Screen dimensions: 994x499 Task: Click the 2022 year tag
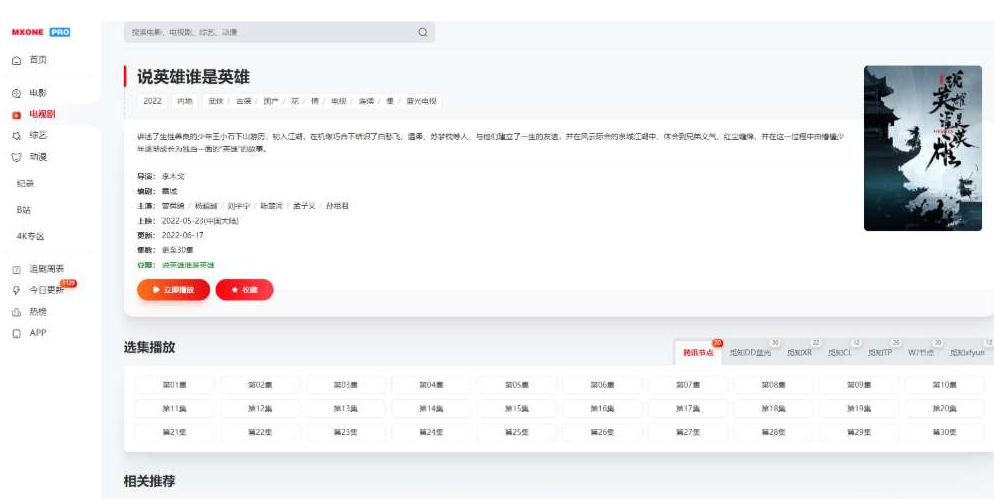(x=152, y=101)
